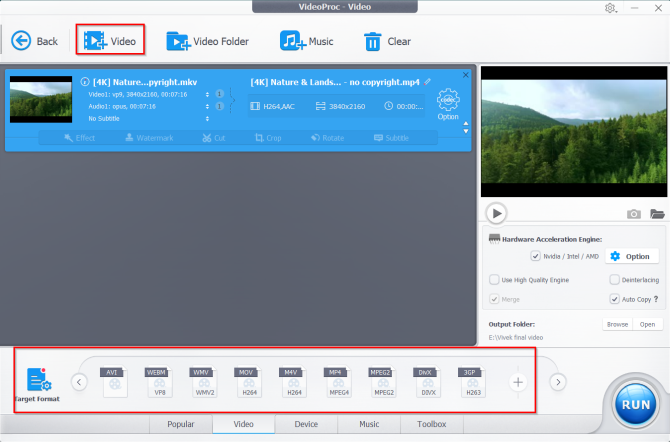Select MP4 MPEG4 format
Image resolution: width=670 pixels, height=442 pixels.
pos(338,382)
